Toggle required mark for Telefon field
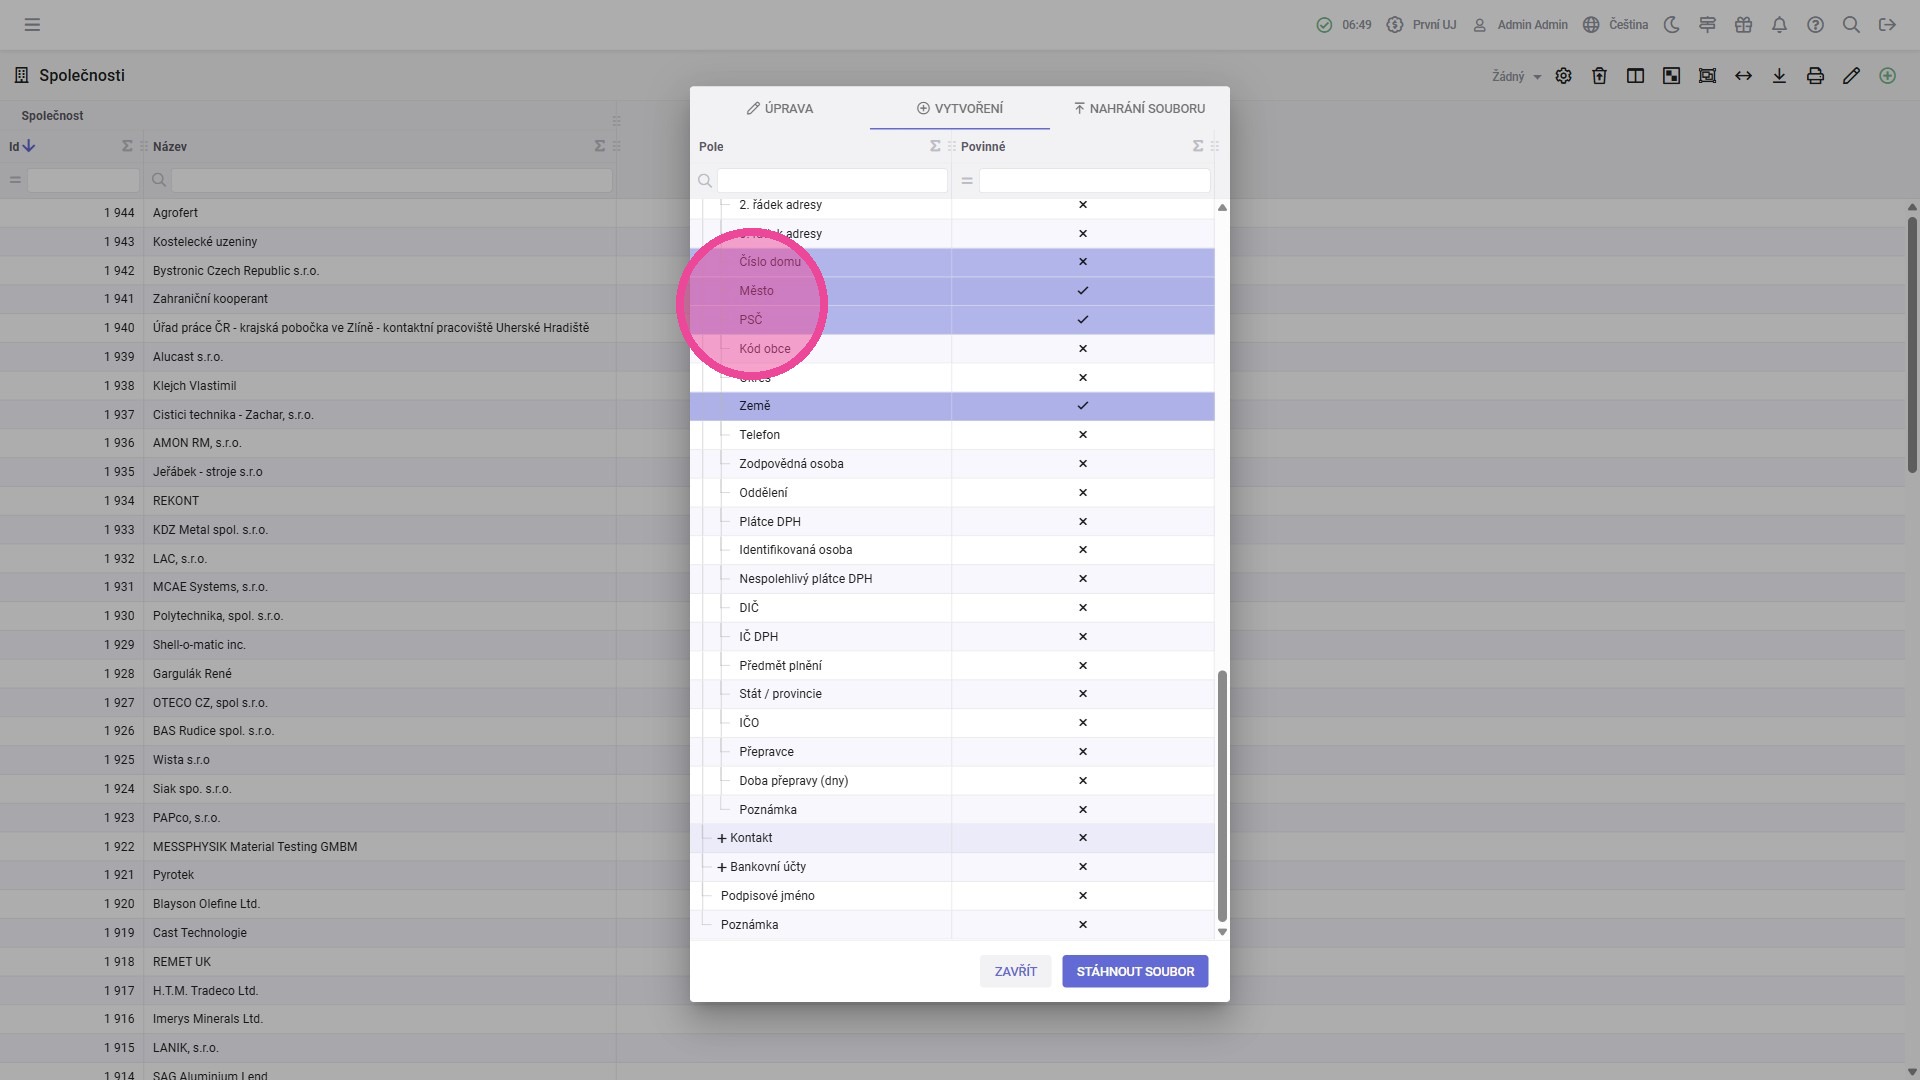 [1082, 435]
